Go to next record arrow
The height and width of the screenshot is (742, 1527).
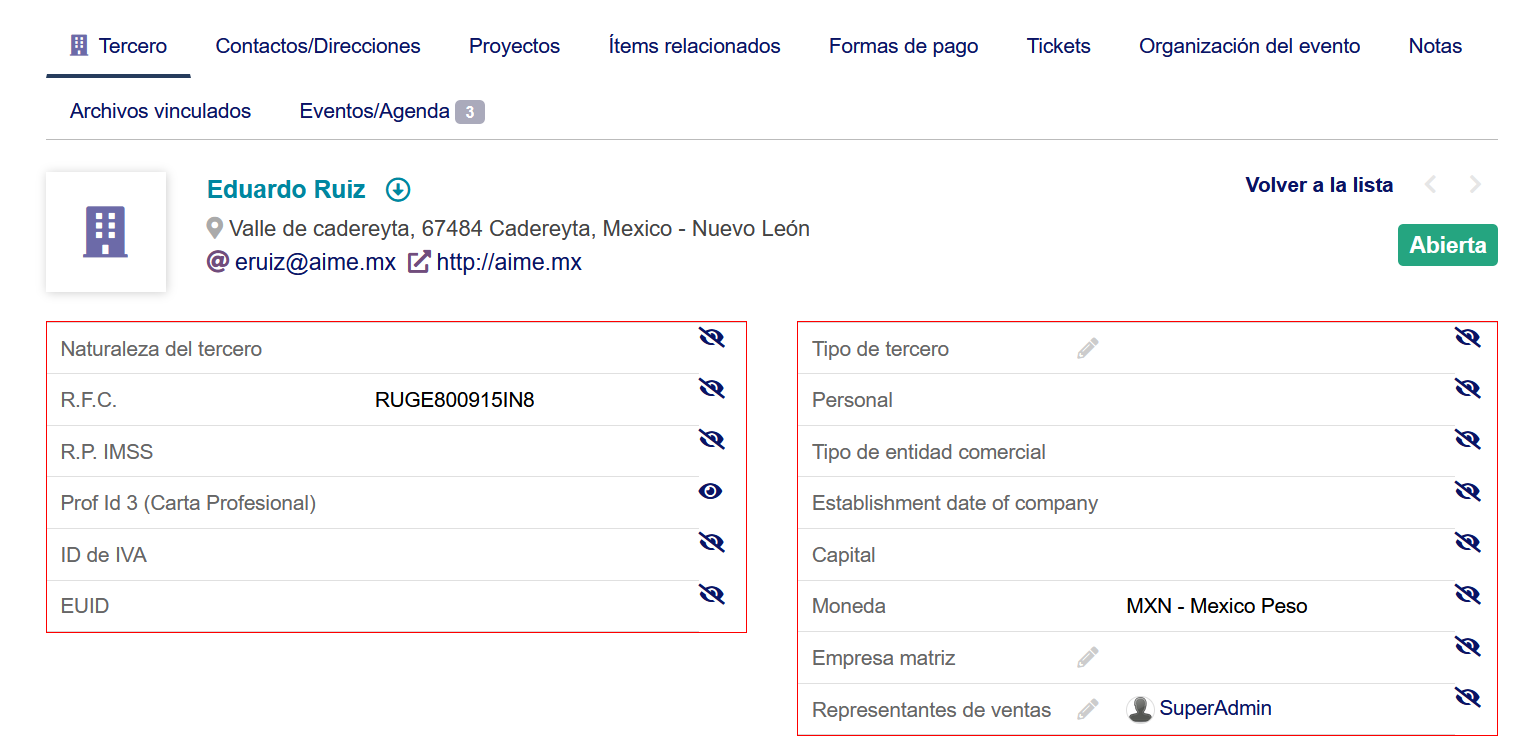(x=1475, y=185)
